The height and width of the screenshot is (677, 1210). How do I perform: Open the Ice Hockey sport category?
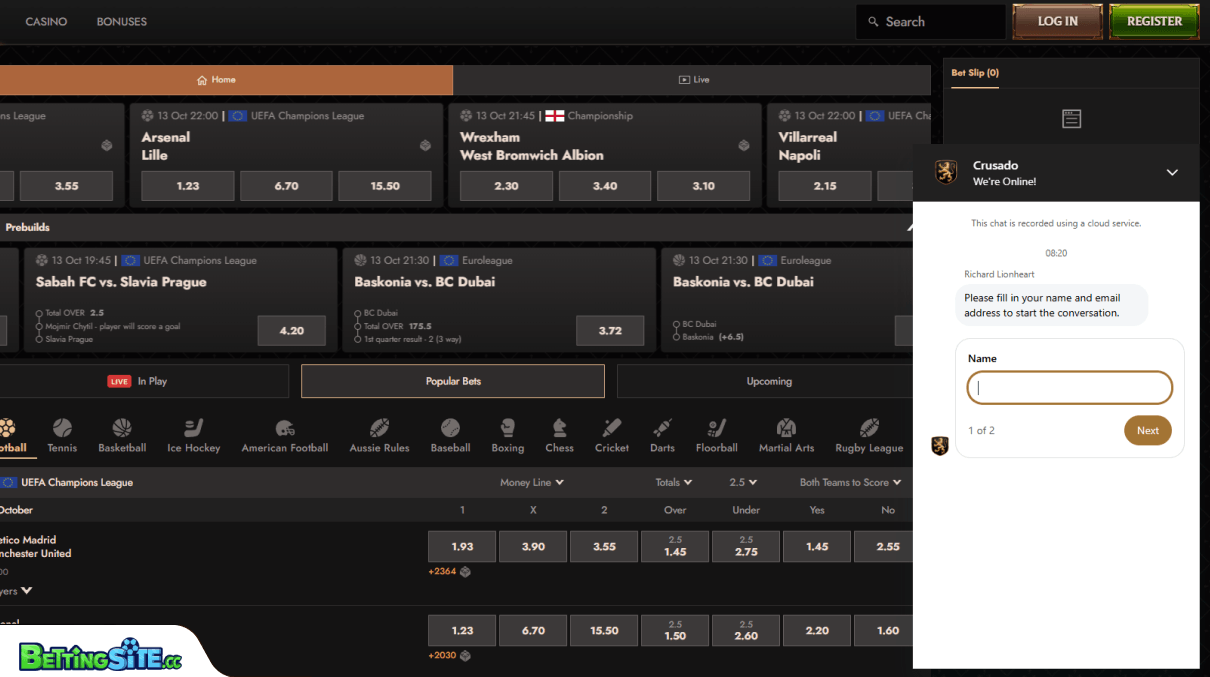tap(194, 436)
